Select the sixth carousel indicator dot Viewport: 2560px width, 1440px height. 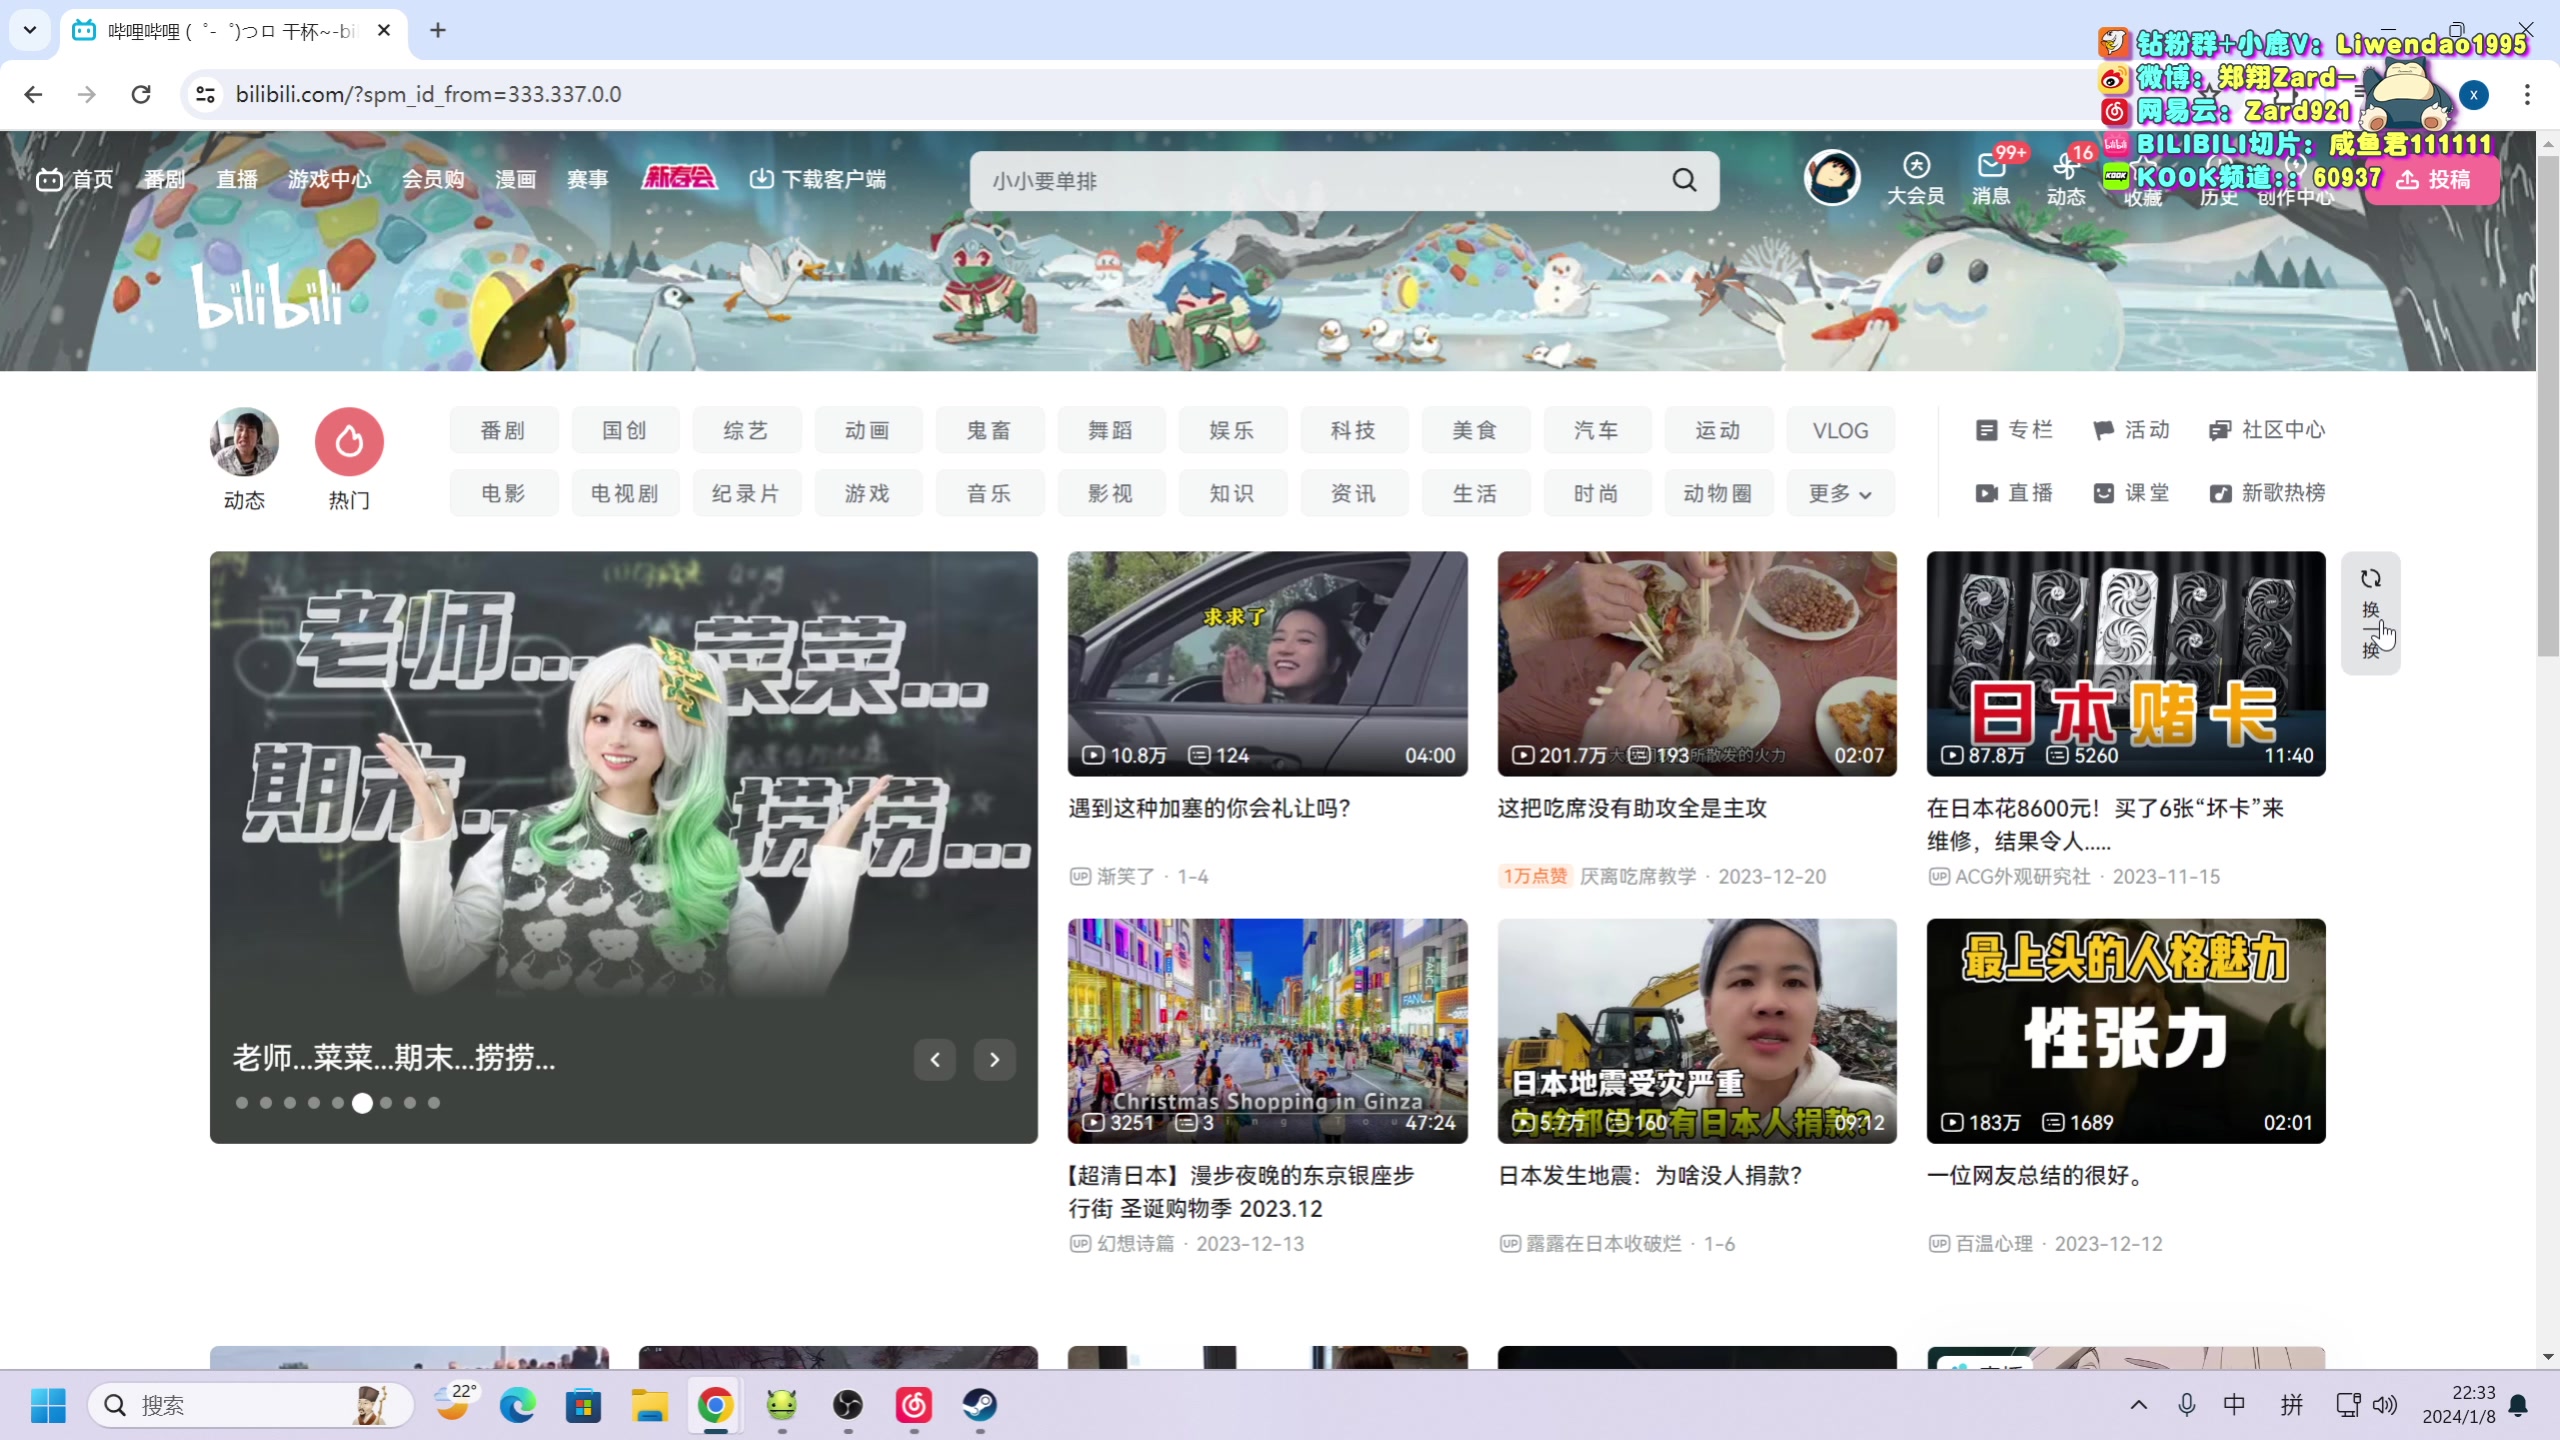pos(362,1103)
